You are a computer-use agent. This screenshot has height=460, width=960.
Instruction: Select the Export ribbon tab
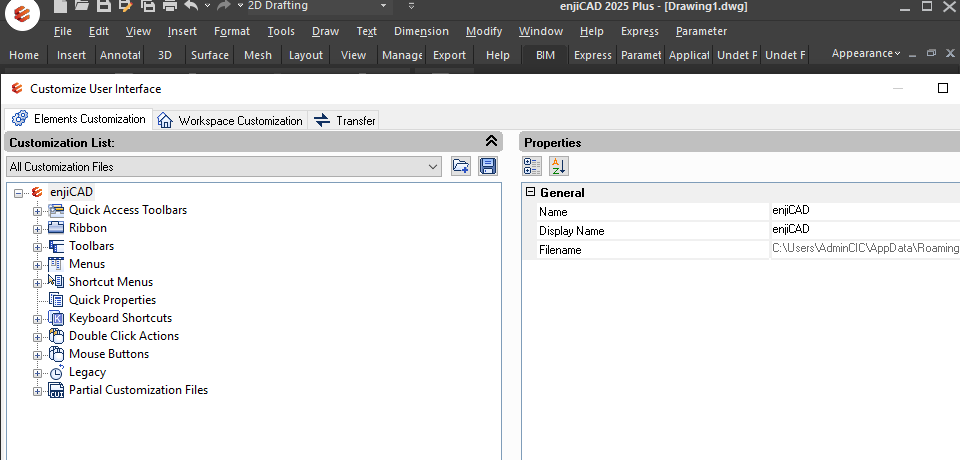coord(449,55)
